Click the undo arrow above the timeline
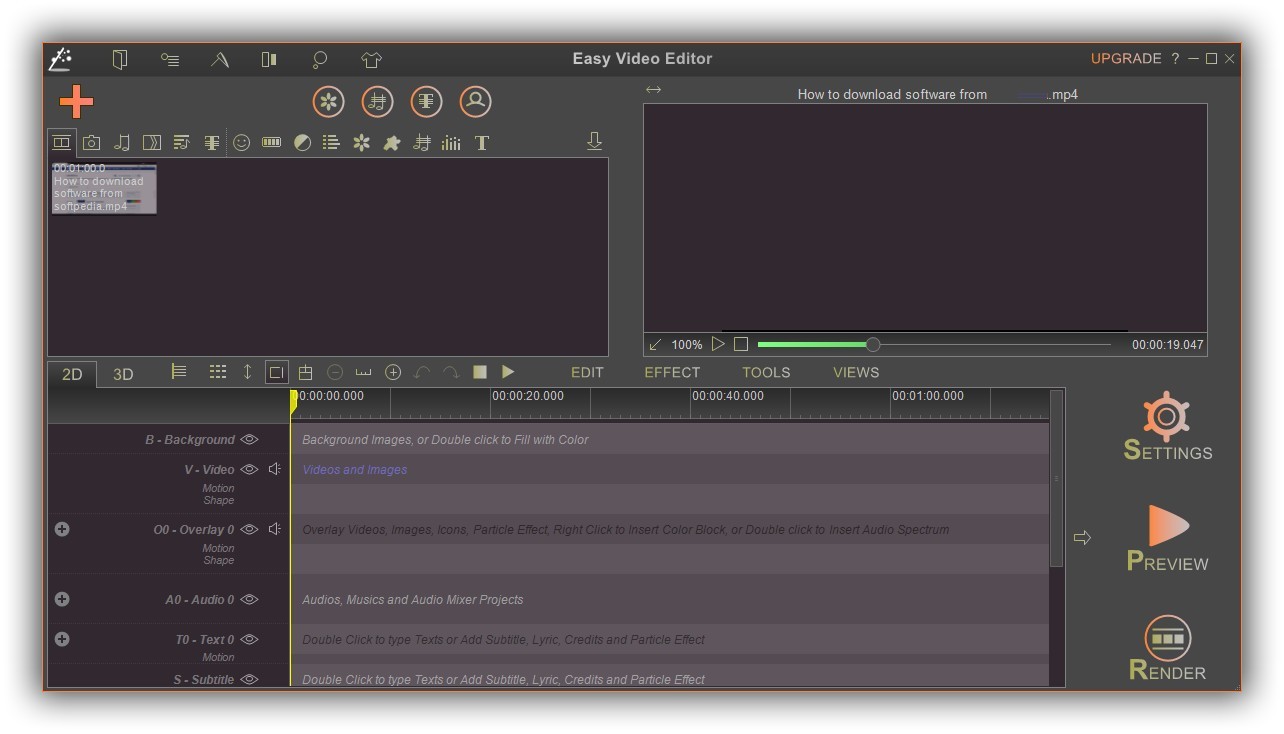 (421, 371)
